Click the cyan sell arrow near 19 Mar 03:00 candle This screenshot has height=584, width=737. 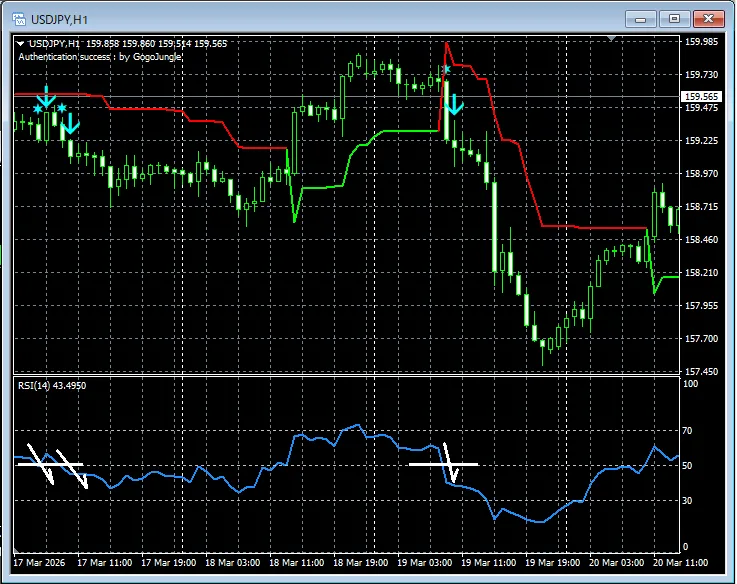point(454,105)
